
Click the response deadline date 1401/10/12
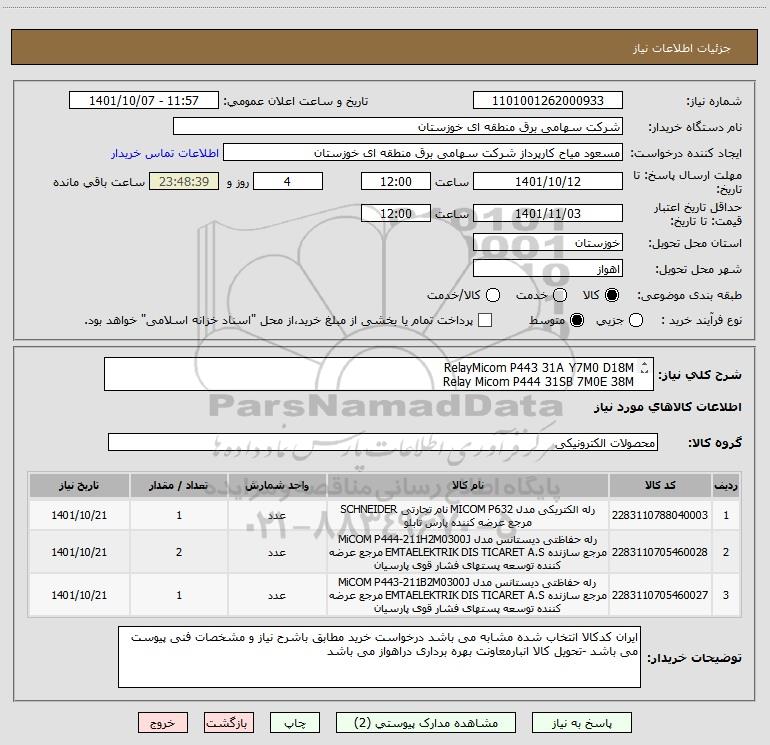(548, 181)
